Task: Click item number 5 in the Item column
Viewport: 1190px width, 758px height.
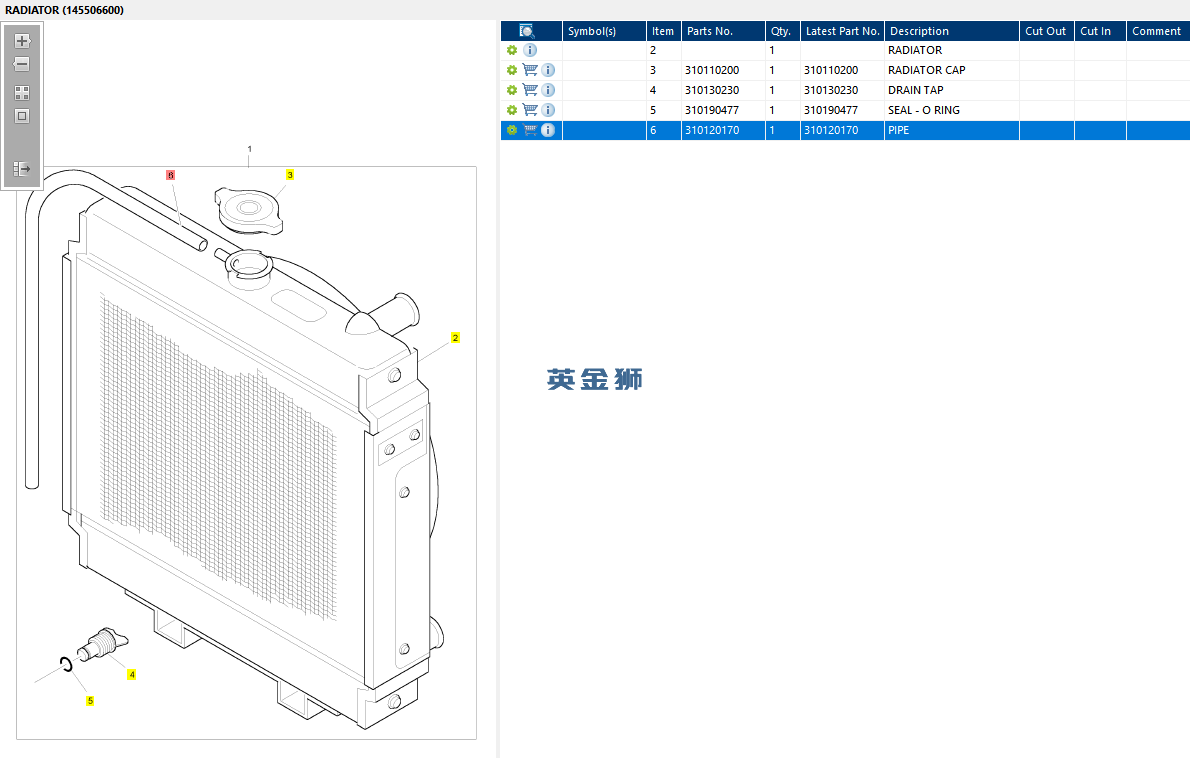Action: (x=653, y=110)
